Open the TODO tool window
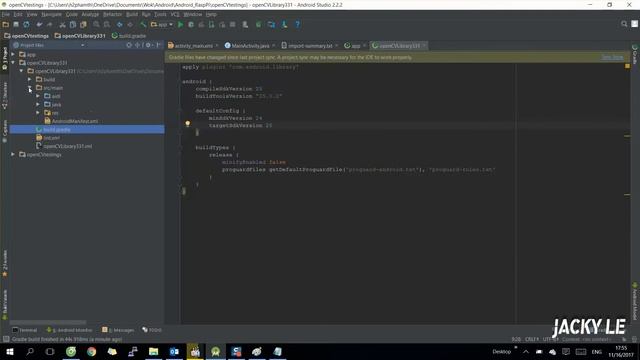Image resolution: width=640 pixels, height=360 pixels. pos(152,330)
